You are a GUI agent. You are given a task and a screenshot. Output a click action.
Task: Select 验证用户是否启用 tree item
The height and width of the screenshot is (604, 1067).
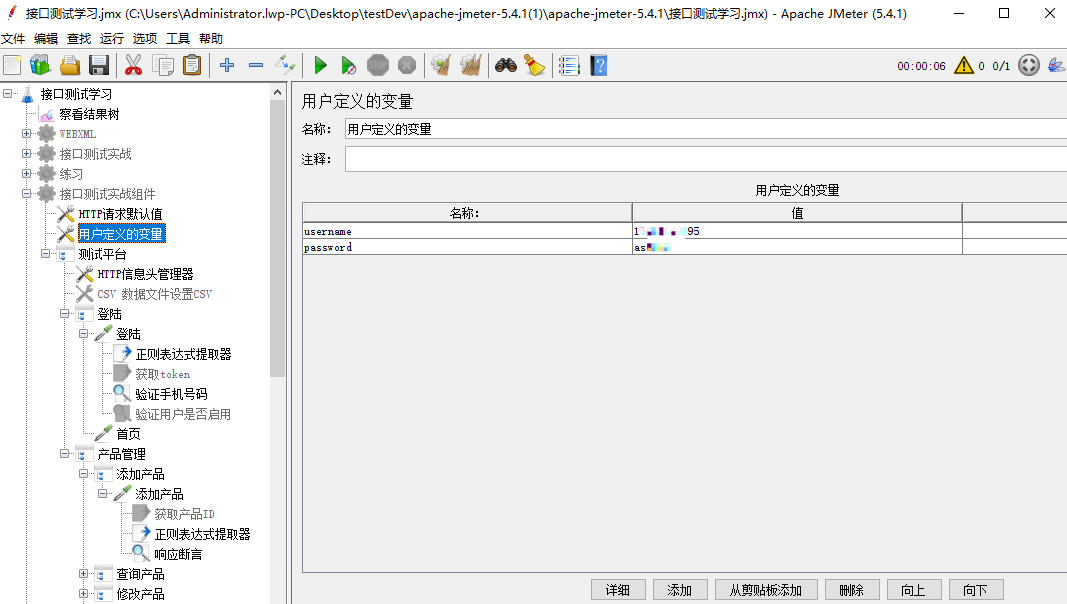tap(182, 414)
